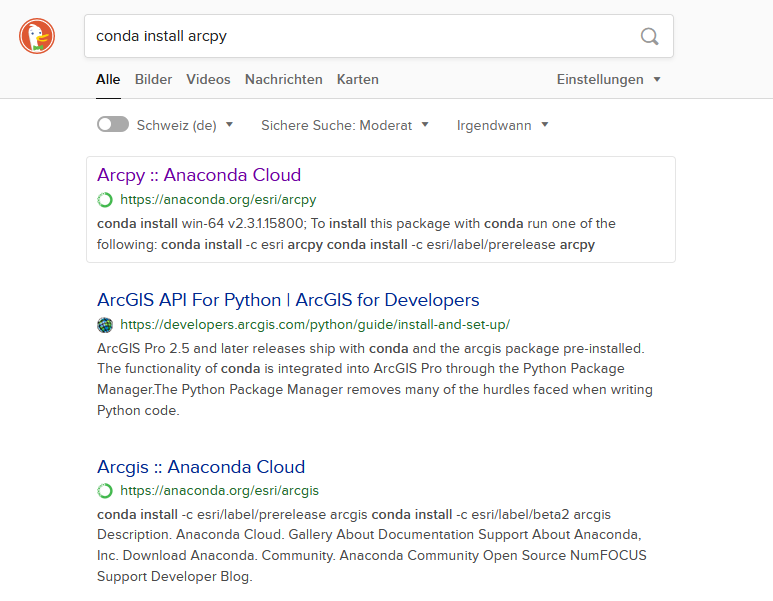The height and width of the screenshot is (601, 773).
Task: Click the Anaconda favicon beside the esri/arcpy URL
Action: [x=105, y=200]
